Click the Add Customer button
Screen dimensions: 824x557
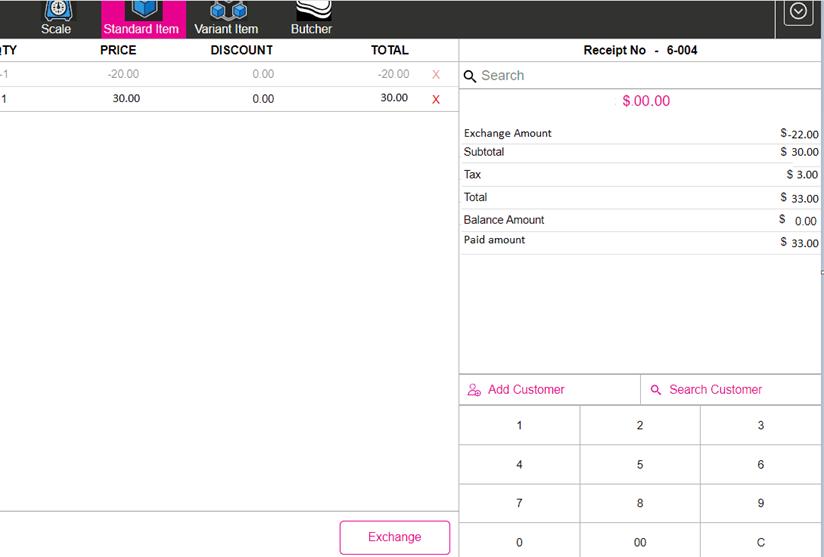(x=550, y=390)
